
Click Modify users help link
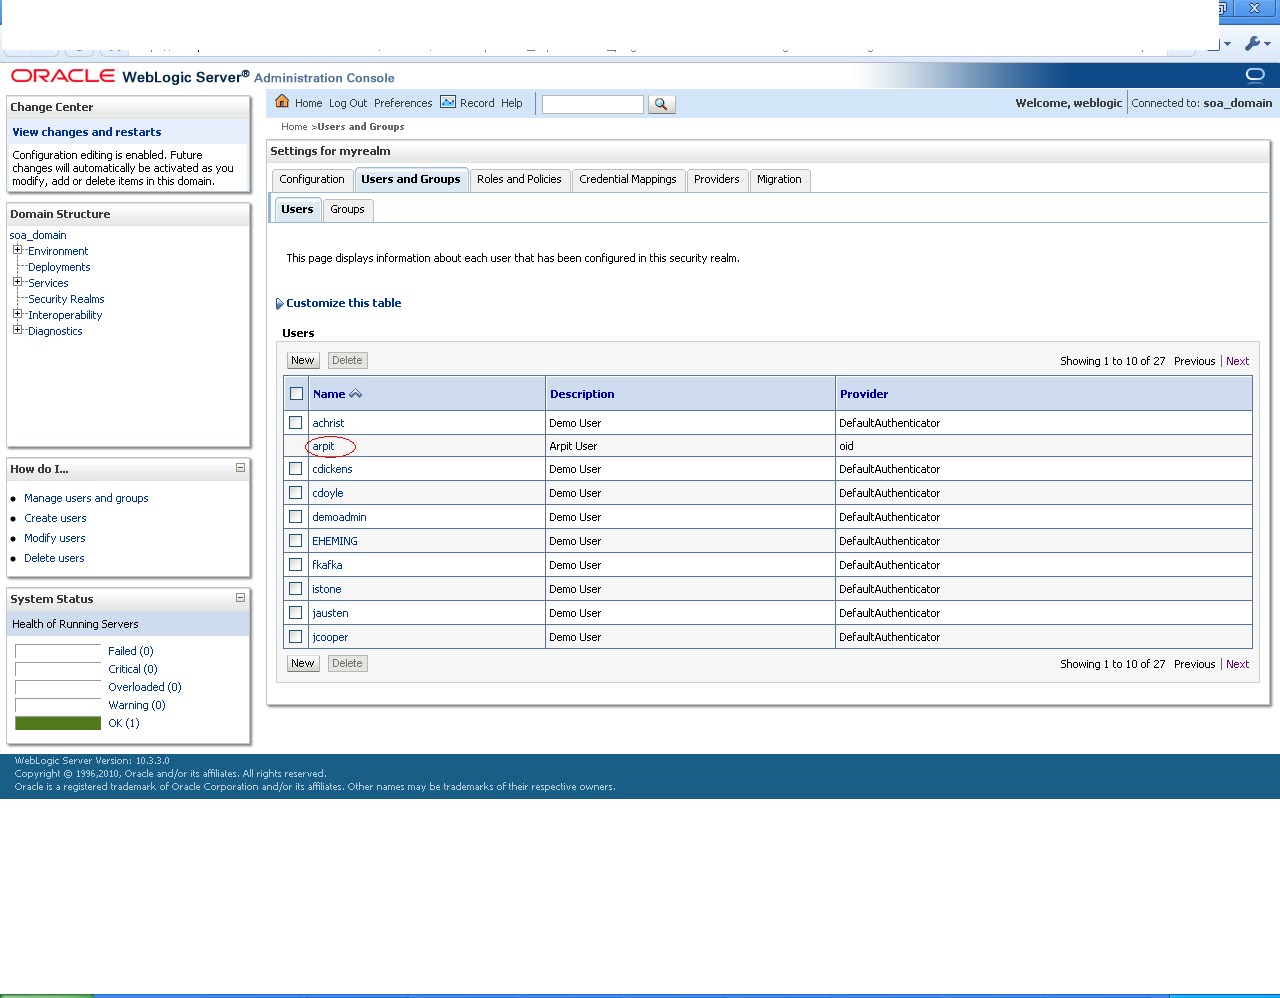pos(55,538)
